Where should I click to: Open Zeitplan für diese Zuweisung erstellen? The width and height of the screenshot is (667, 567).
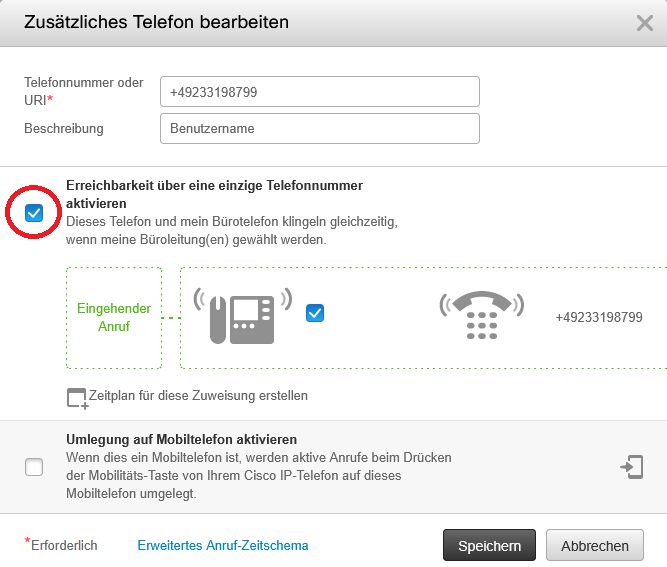point(198,396)
